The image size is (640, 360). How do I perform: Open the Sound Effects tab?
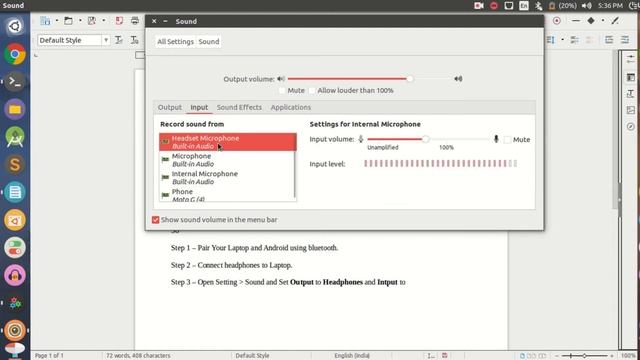(239, 107)
